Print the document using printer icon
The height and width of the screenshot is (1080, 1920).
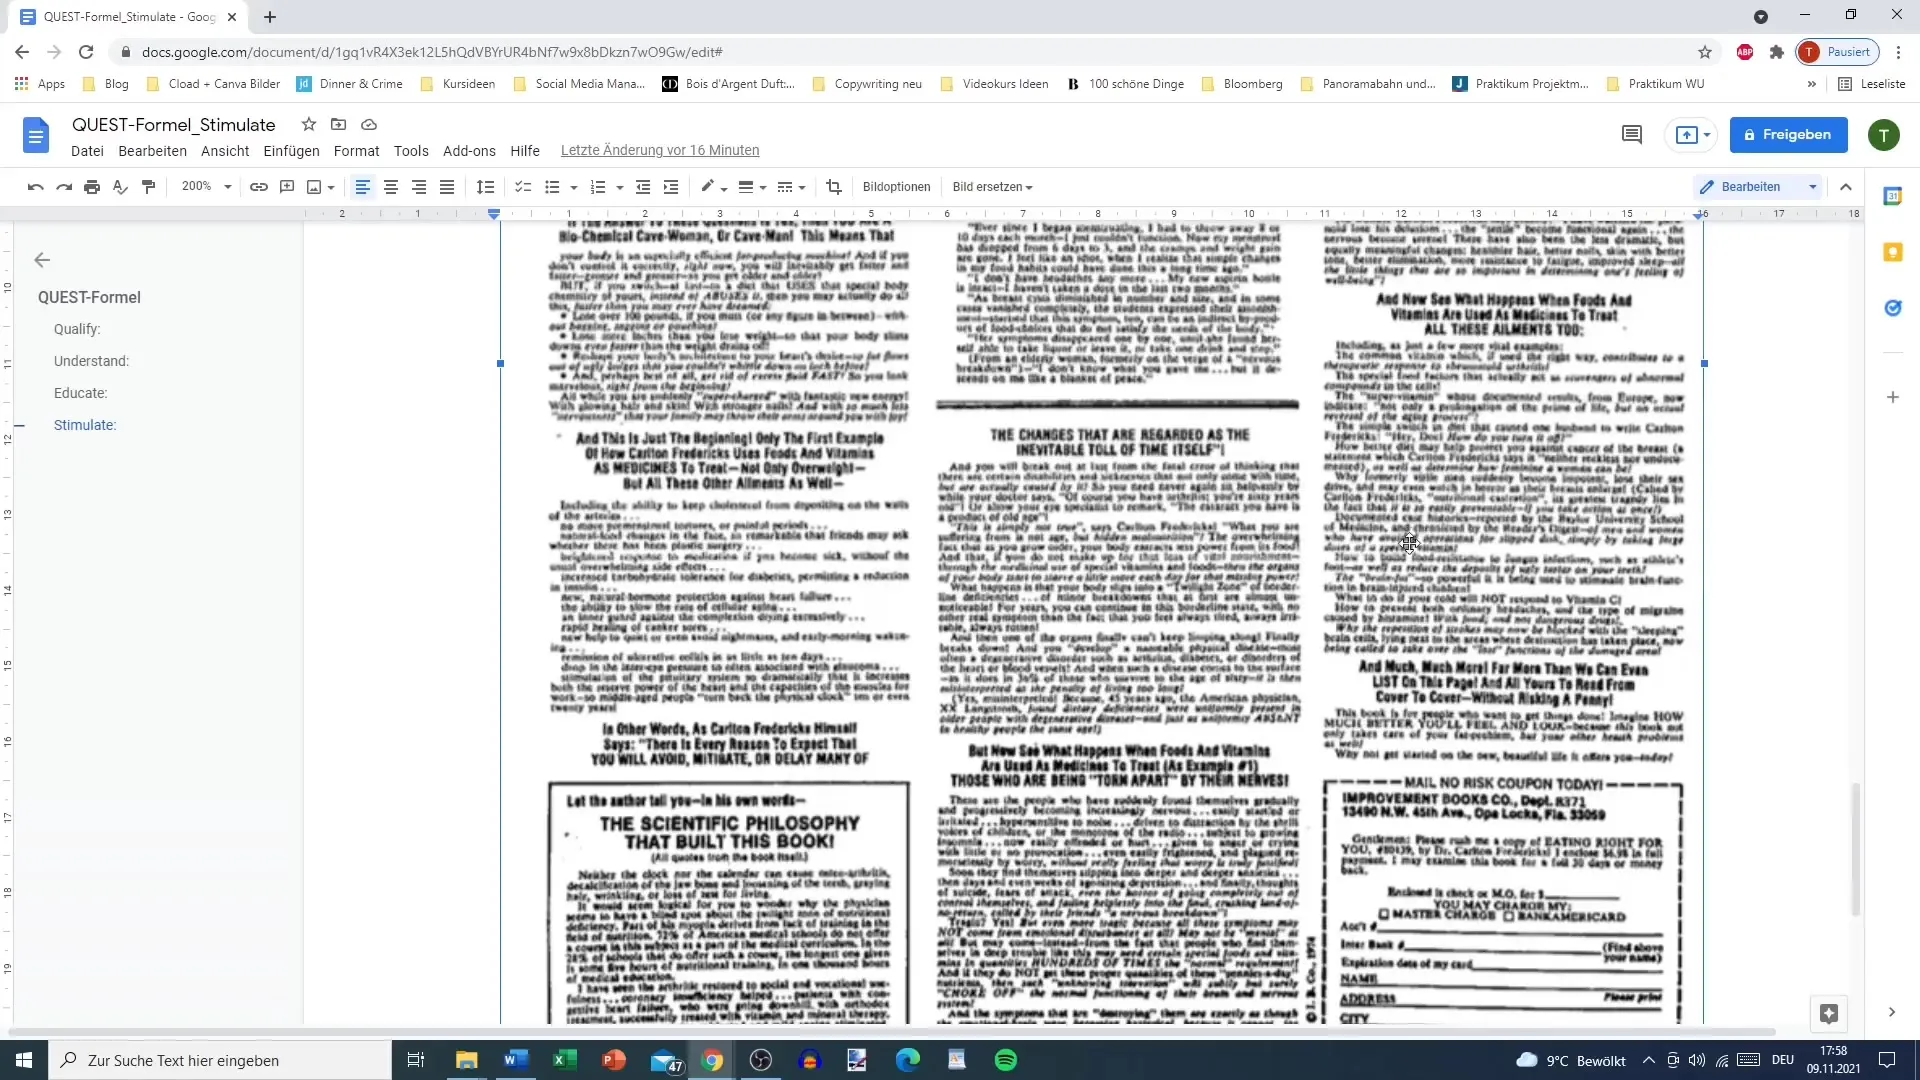point(92,187)
